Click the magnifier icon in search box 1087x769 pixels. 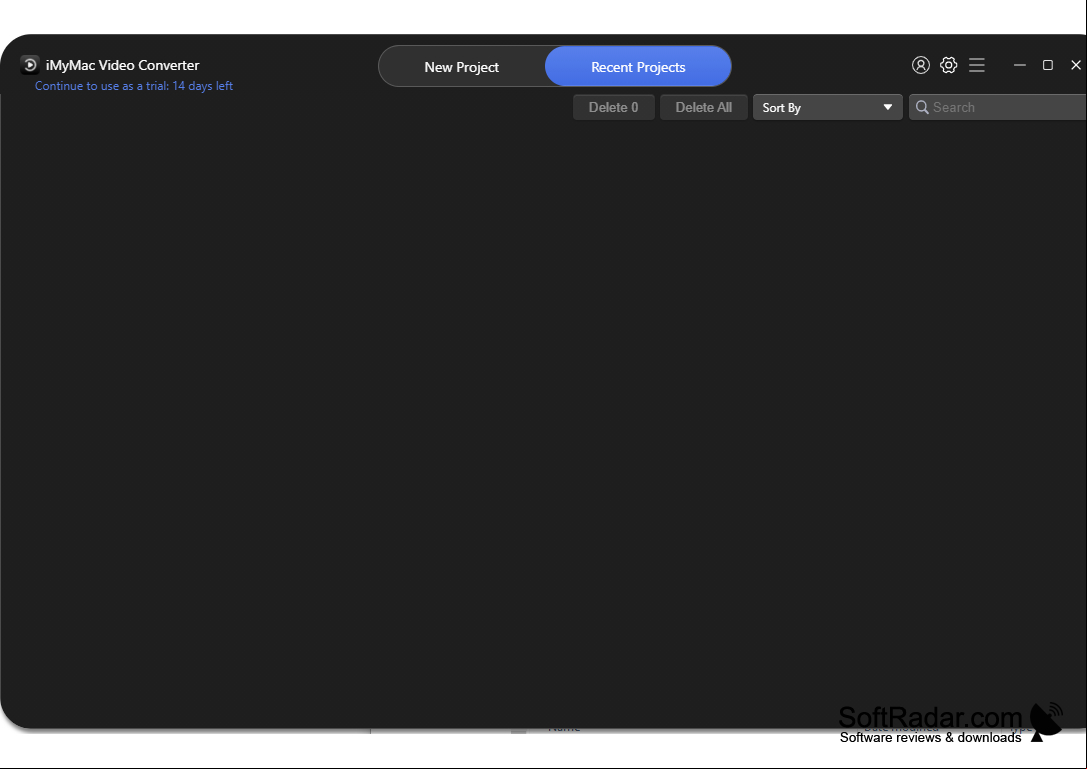(x=922, y=107)
